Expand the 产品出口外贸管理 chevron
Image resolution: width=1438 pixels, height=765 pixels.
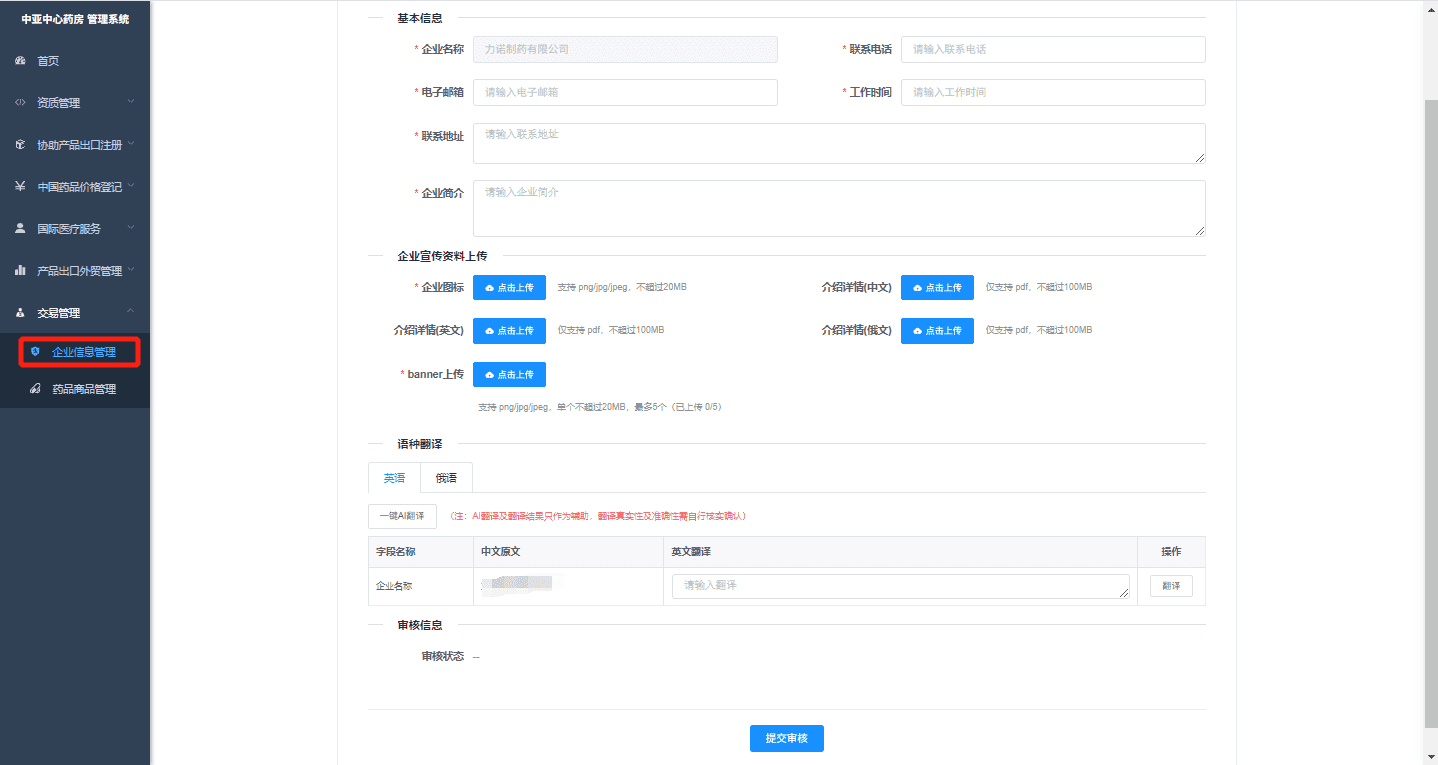(x=131, y=270)
